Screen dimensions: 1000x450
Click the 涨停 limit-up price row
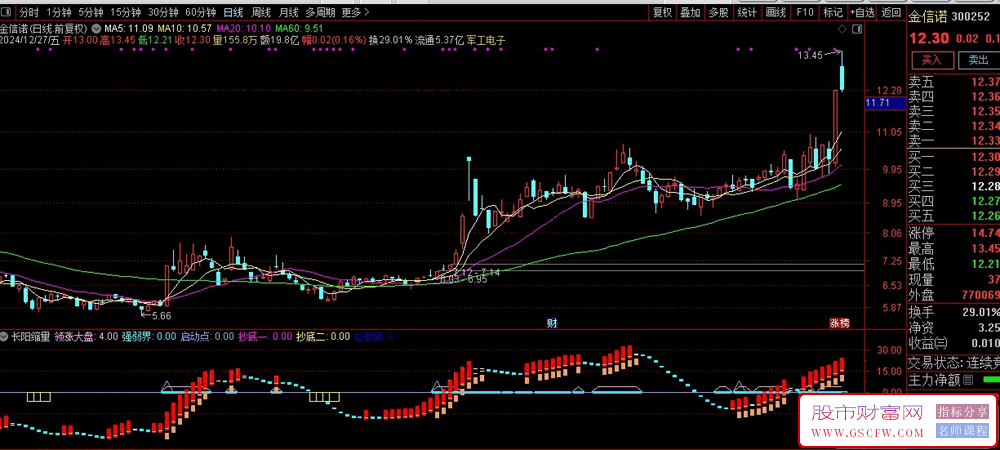pos(954,233)
